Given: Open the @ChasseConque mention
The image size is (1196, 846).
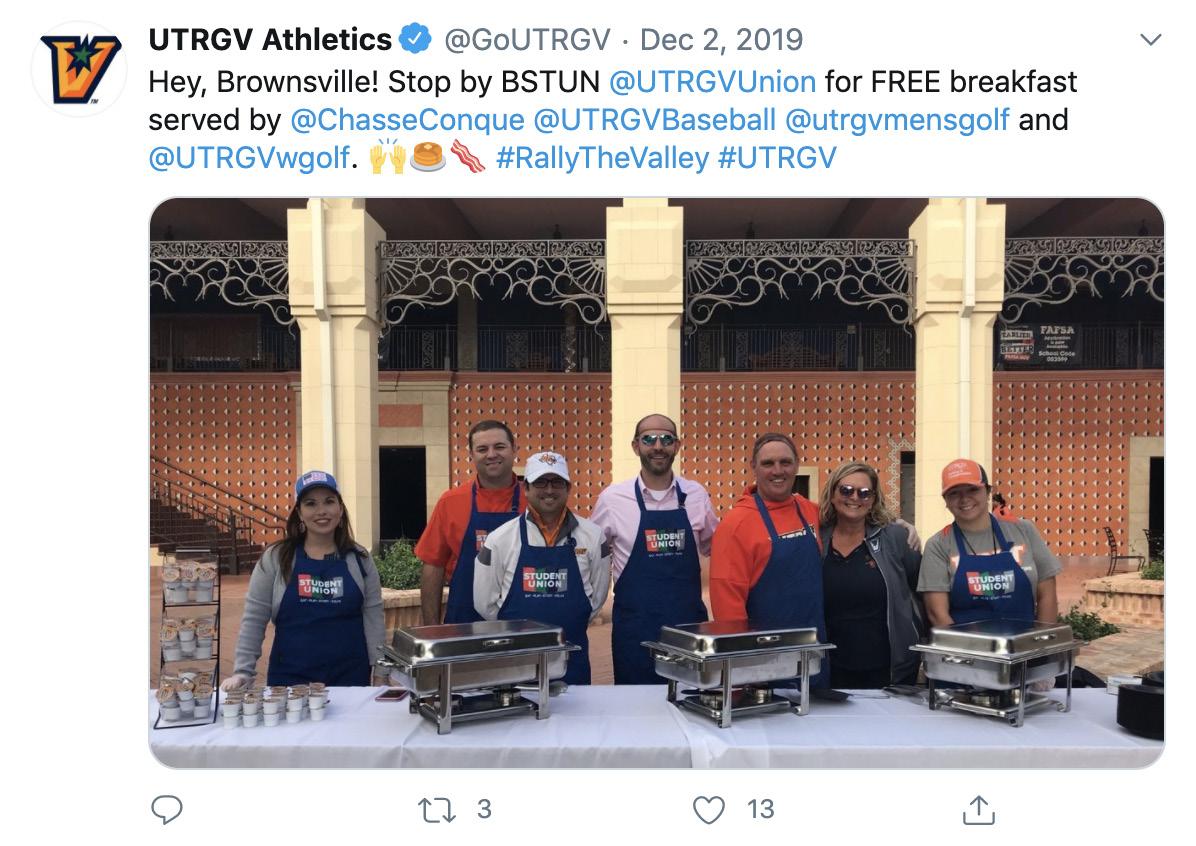Looking at the screenshot, I should pyautogui.click(x=407, y=120).
